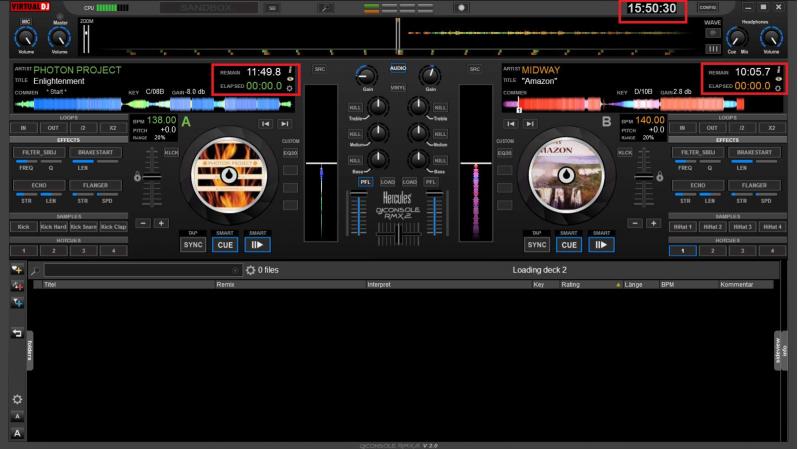Toggle the VINYL mode button
Viewport: 800px width, 449px height.
coord(398,88)
